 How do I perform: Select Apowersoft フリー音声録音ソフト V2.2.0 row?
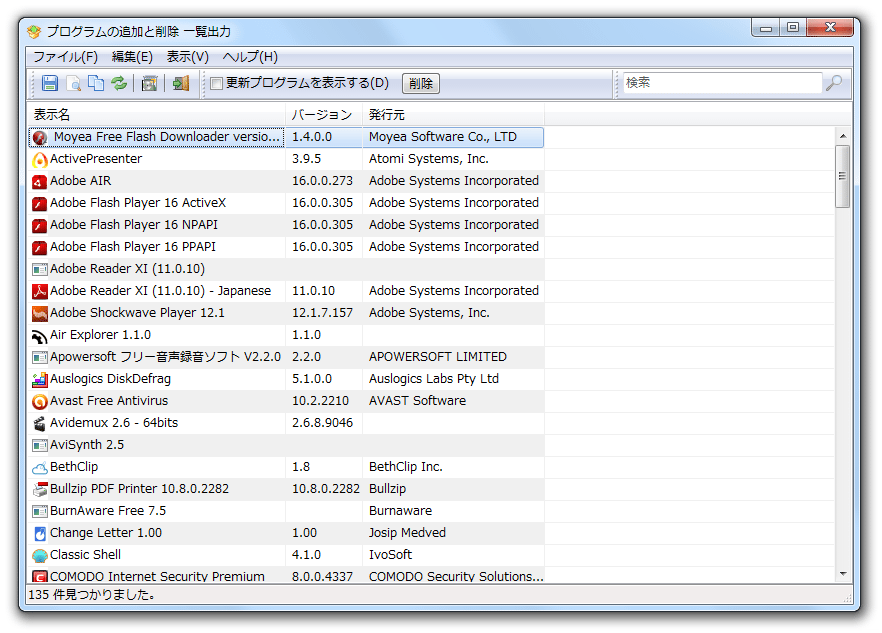pos(286,357)
